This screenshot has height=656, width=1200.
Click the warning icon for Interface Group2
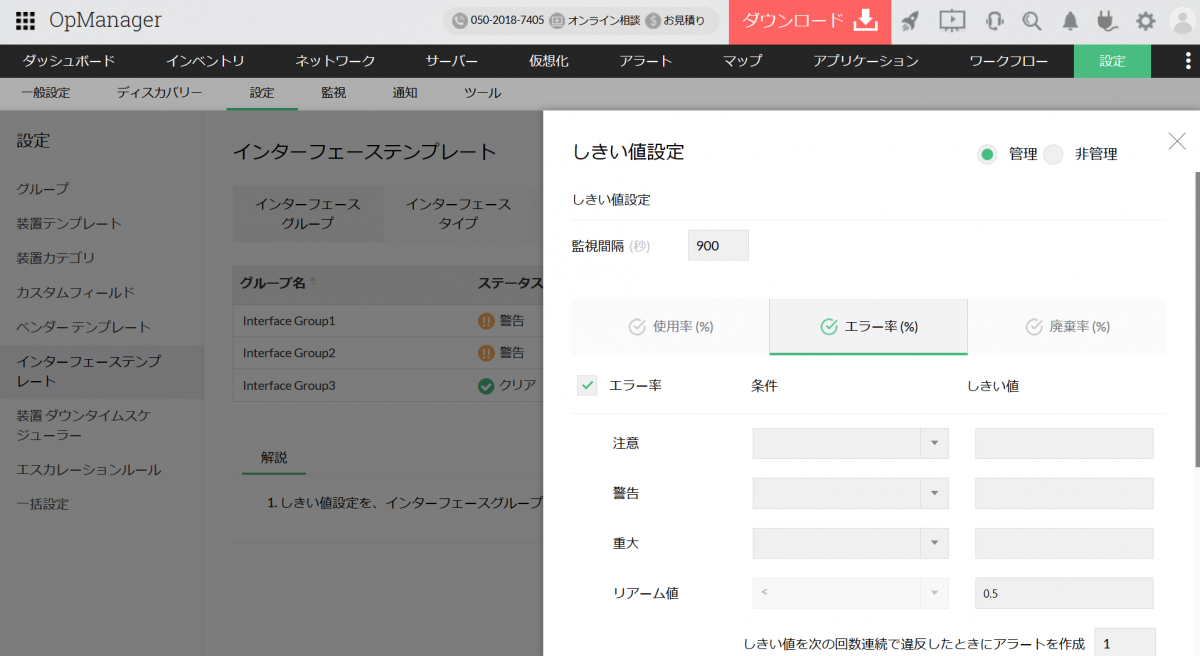pos(486,353)
